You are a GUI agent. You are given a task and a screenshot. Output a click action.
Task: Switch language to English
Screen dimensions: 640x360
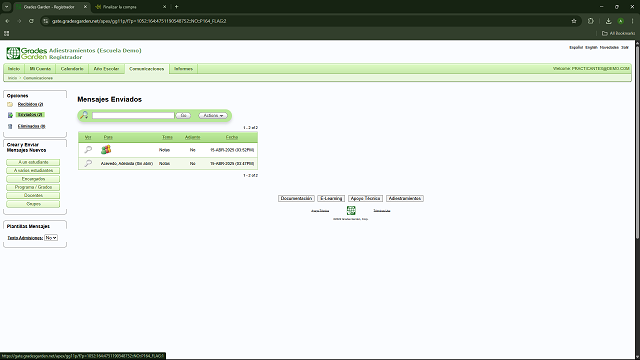click(591, 48)
